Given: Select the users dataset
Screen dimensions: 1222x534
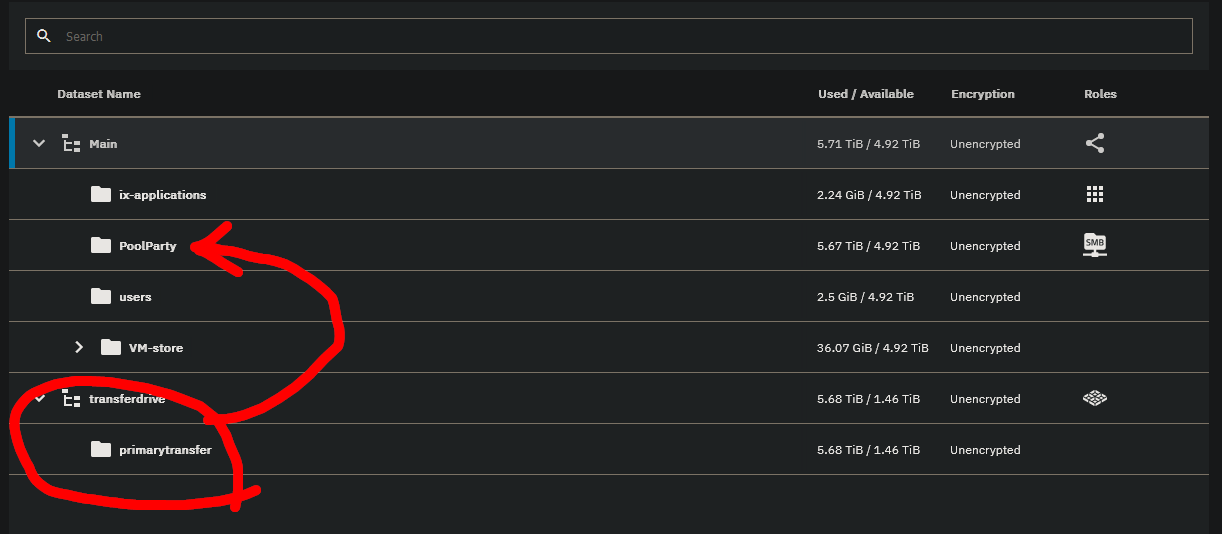Looking at the screenshot, I should coord(135,297).
